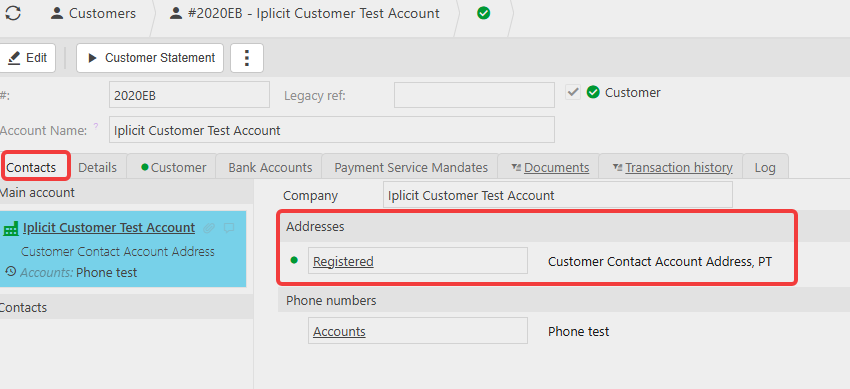Click the account number field 2020EB
This screenshot has width=850, height=389.
[x=189, y=95]
